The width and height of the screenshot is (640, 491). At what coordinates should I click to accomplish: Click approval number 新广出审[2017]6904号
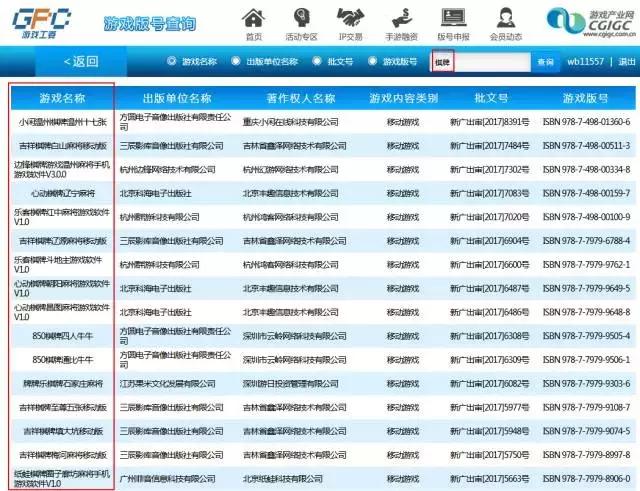[489, 241]
